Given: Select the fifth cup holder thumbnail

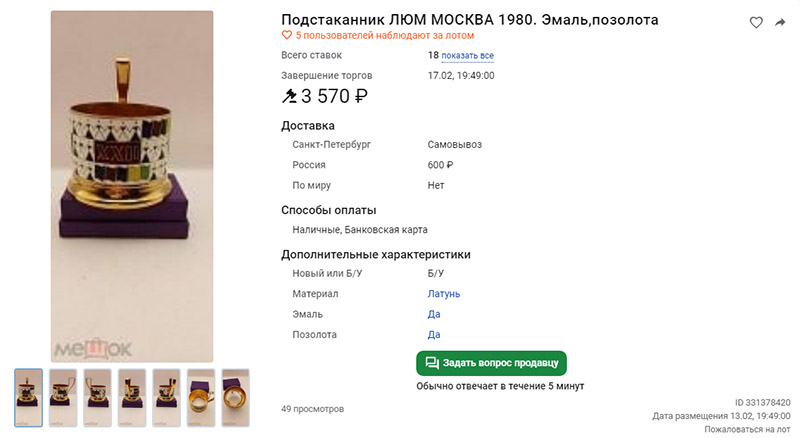Looking at the screenshot, I should 166,398.
